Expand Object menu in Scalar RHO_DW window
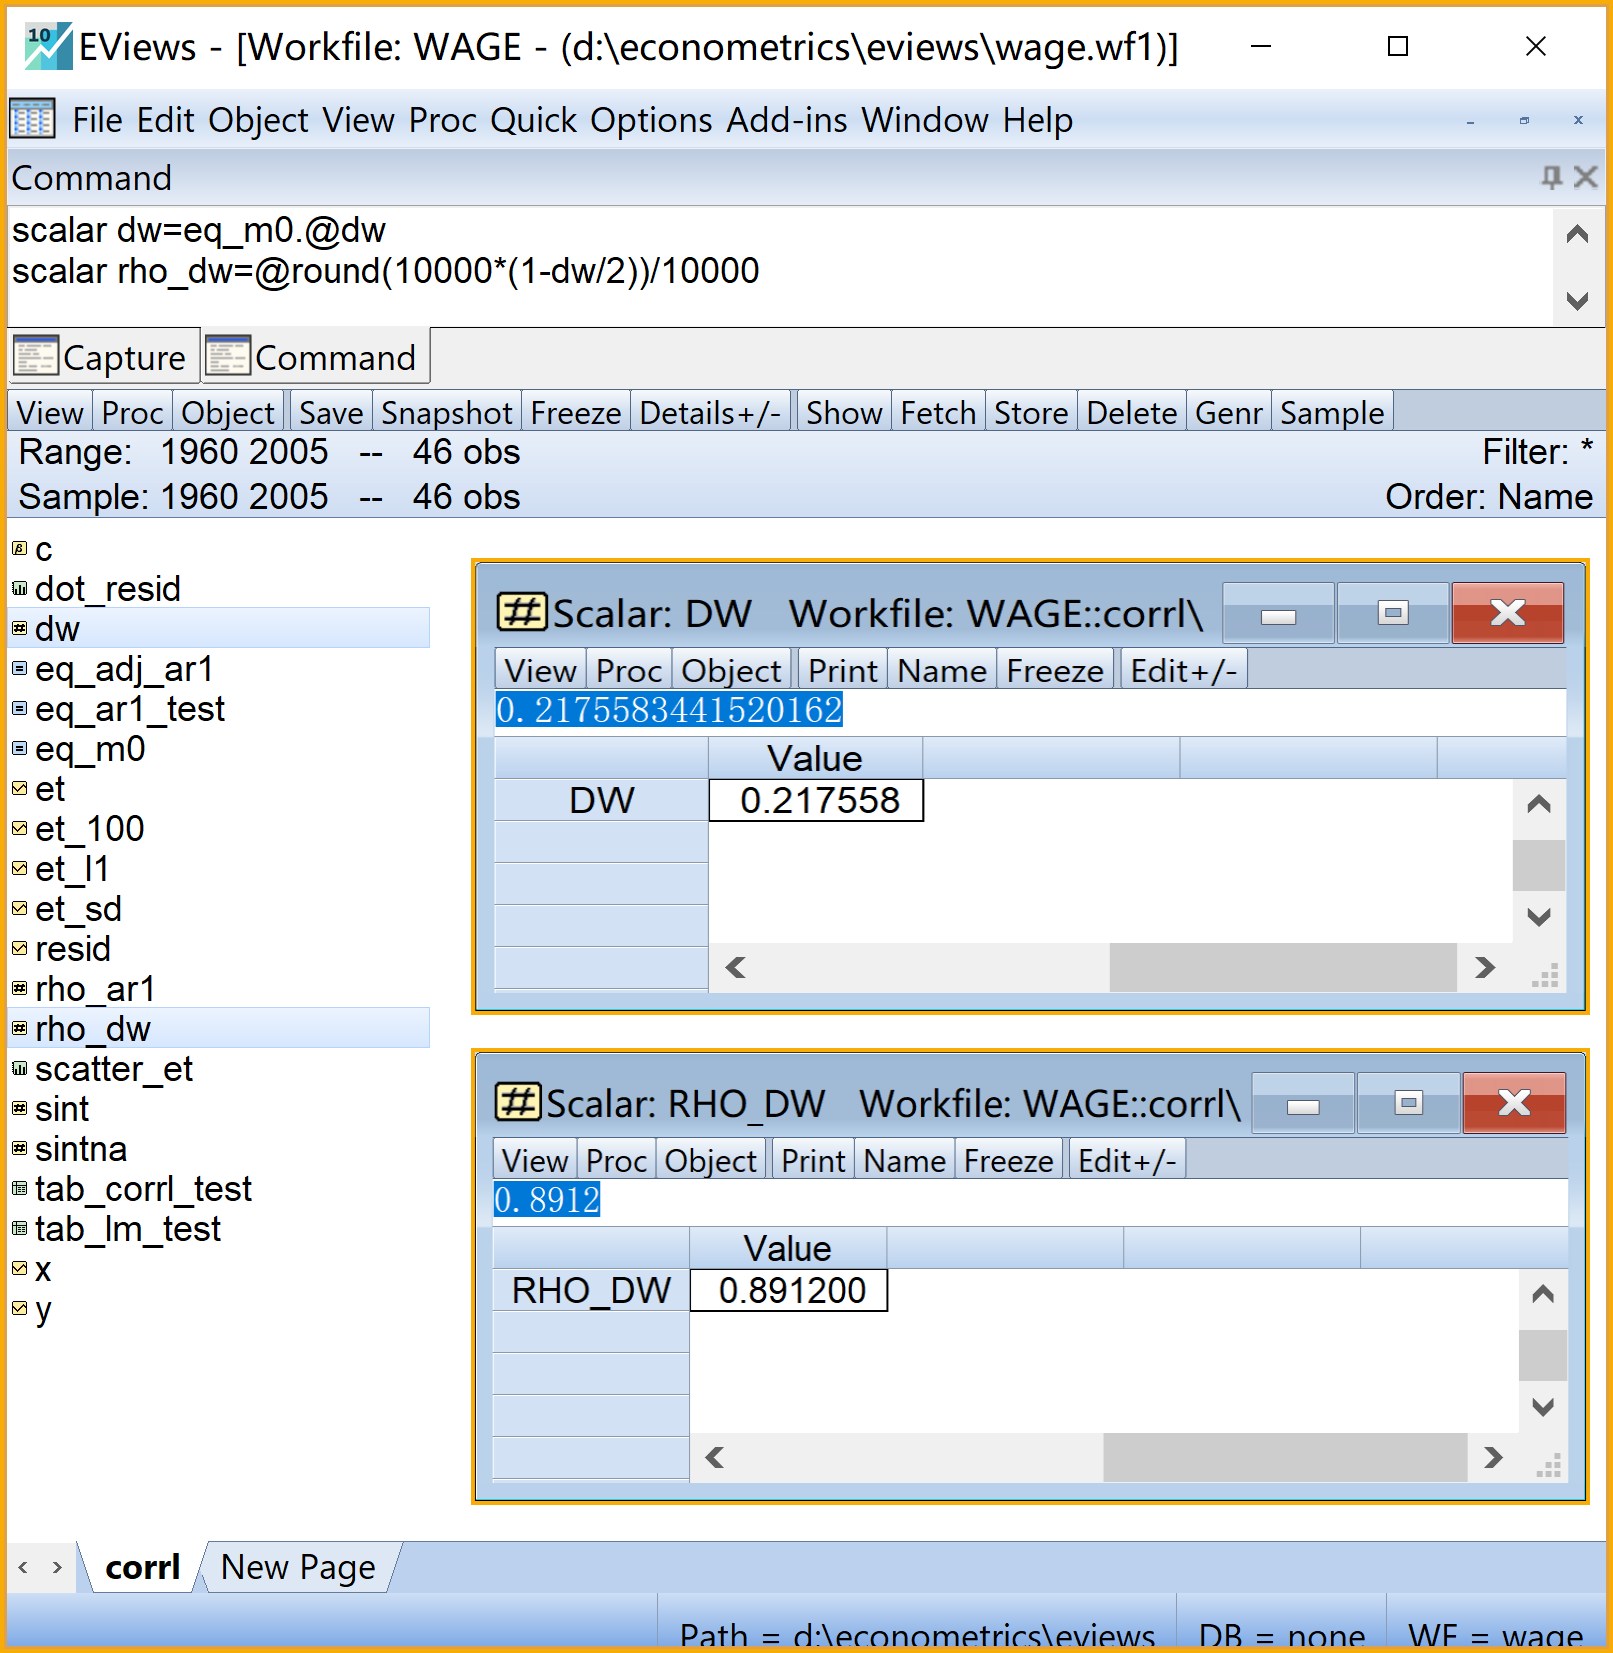The height and width of the screenshot is (1653, 1613). point(710,1160)
